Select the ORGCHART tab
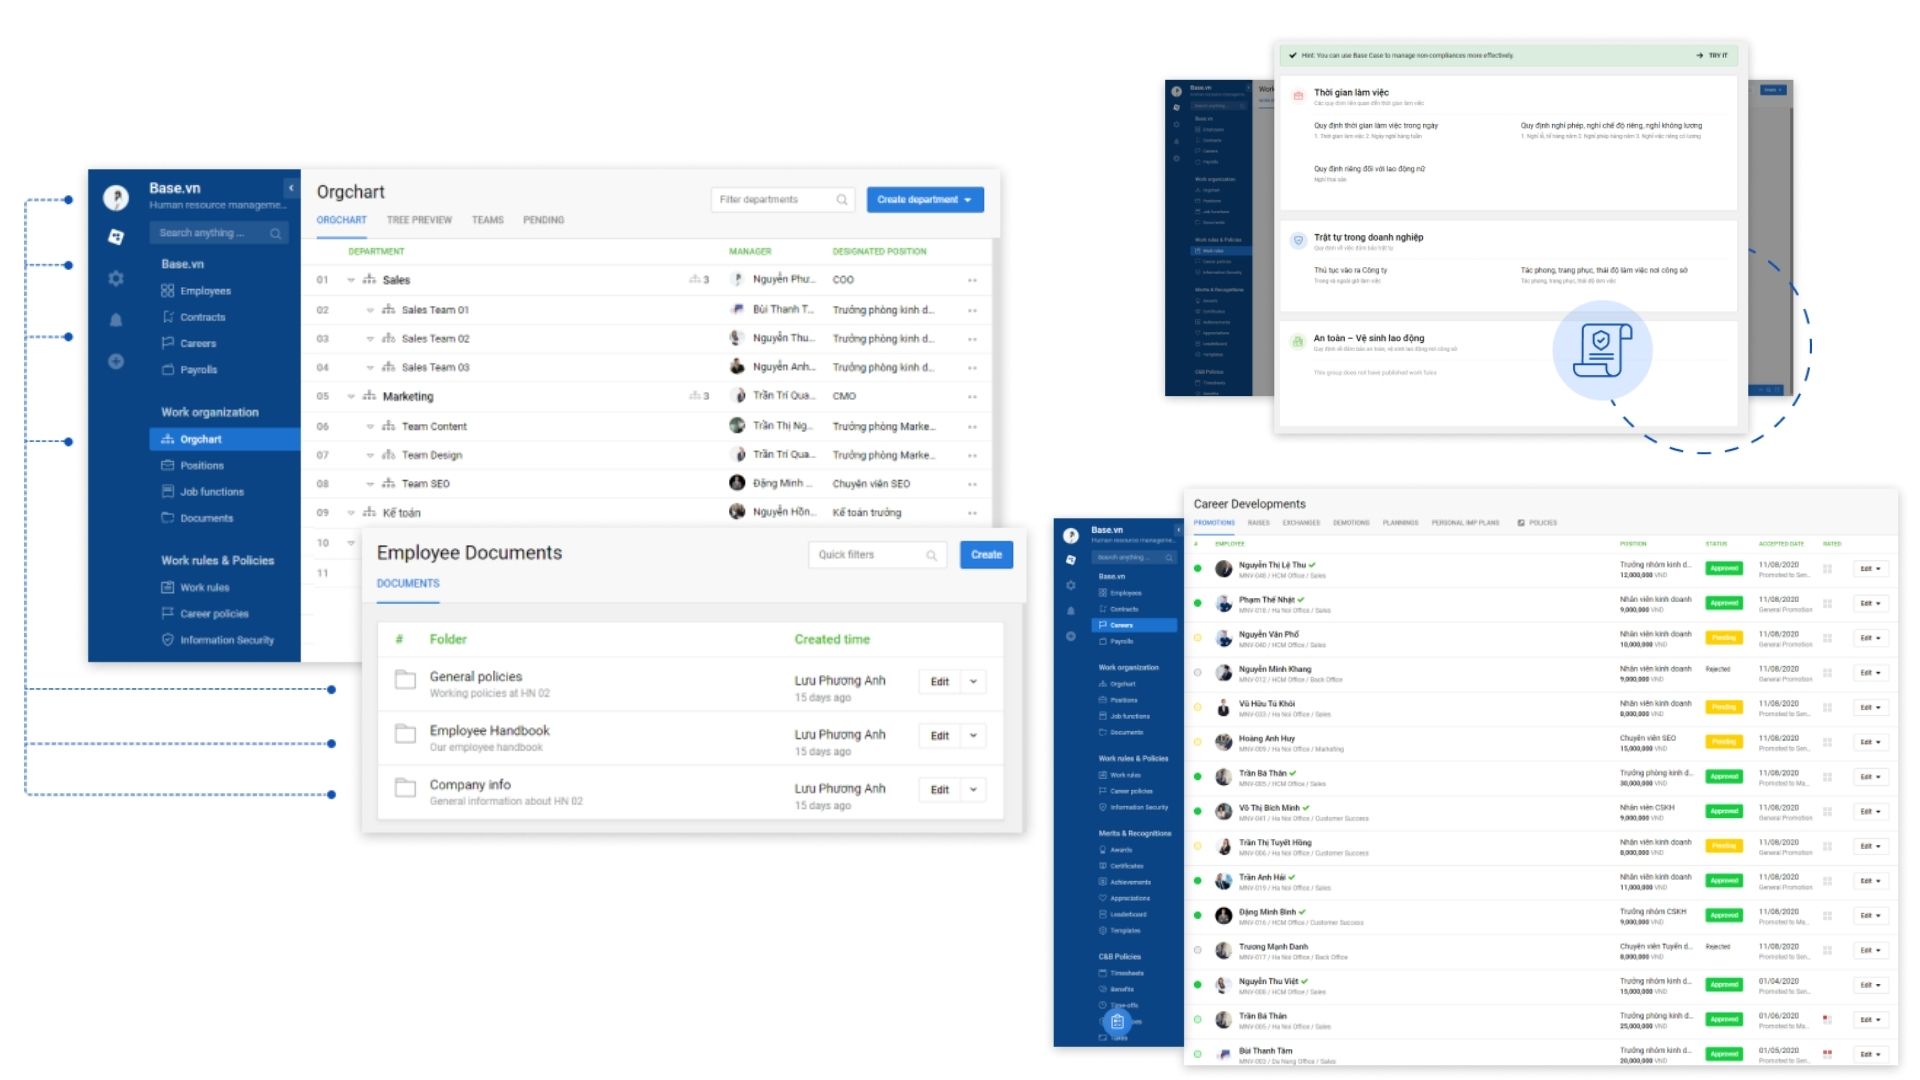This screenshot has width=1920, height=1080. [342, 220]
